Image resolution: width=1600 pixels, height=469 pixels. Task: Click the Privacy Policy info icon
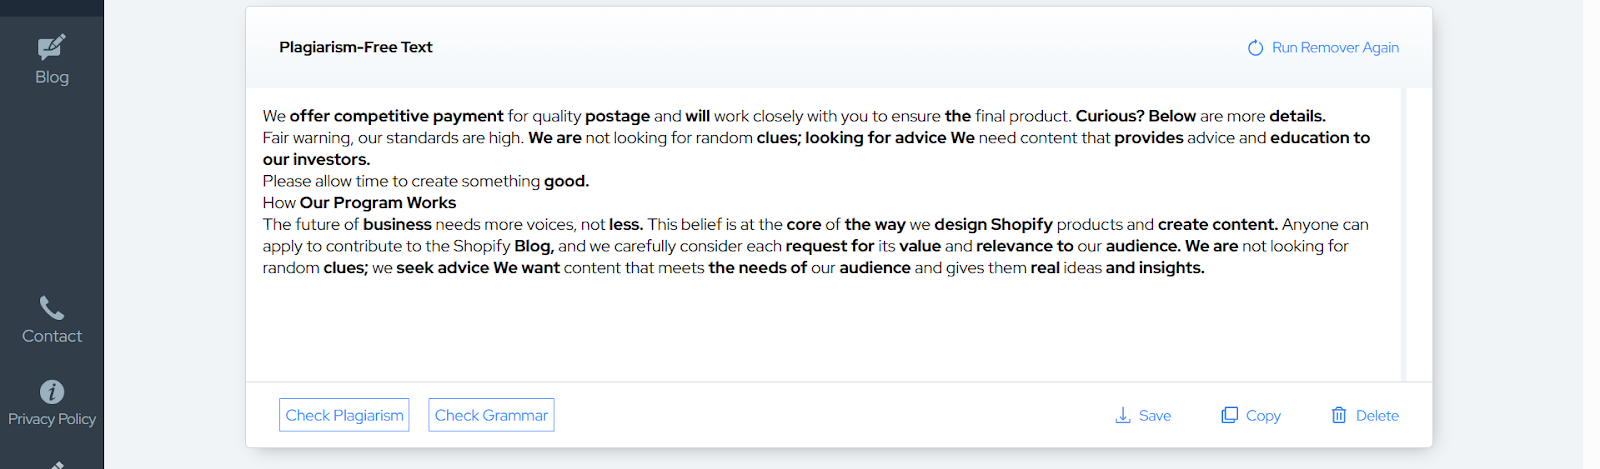[51, 392]
